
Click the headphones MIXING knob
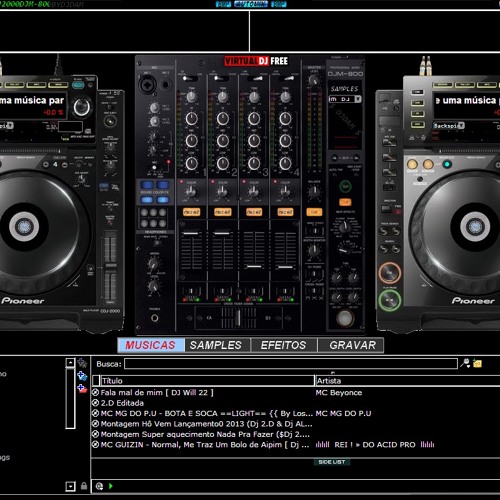coord(154,264)
